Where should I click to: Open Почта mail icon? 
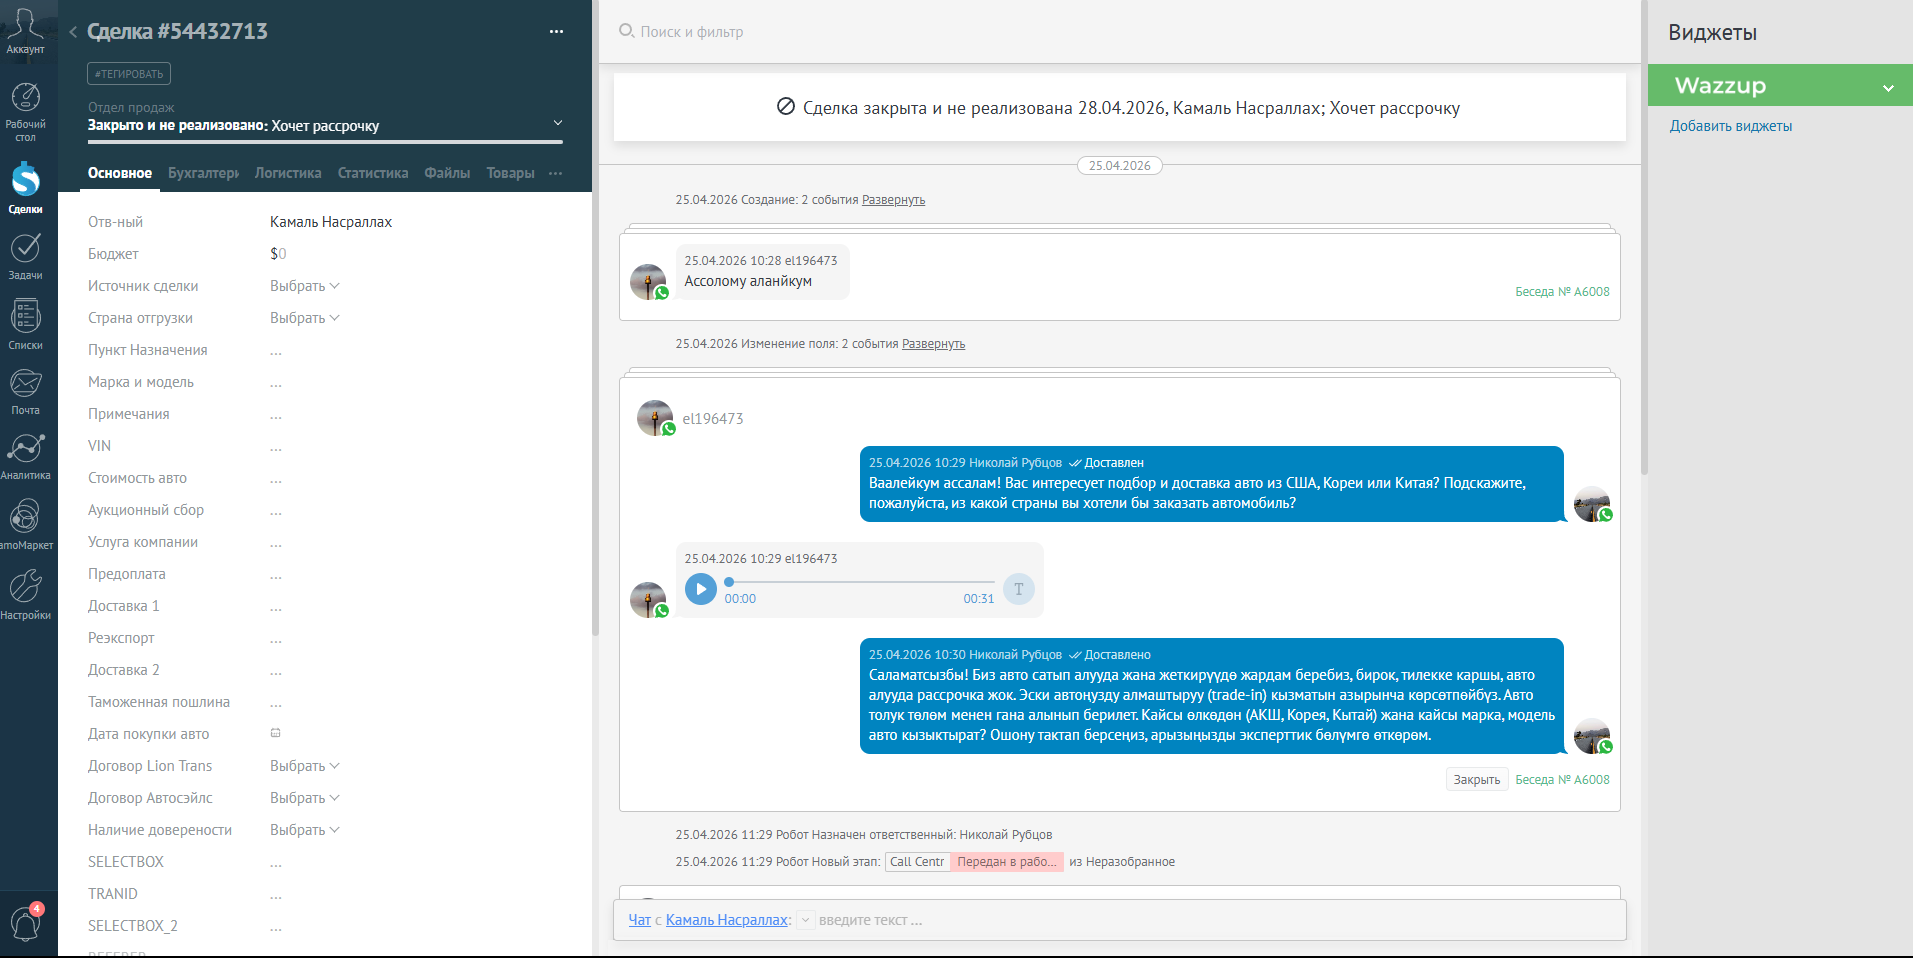coord(25,383)
